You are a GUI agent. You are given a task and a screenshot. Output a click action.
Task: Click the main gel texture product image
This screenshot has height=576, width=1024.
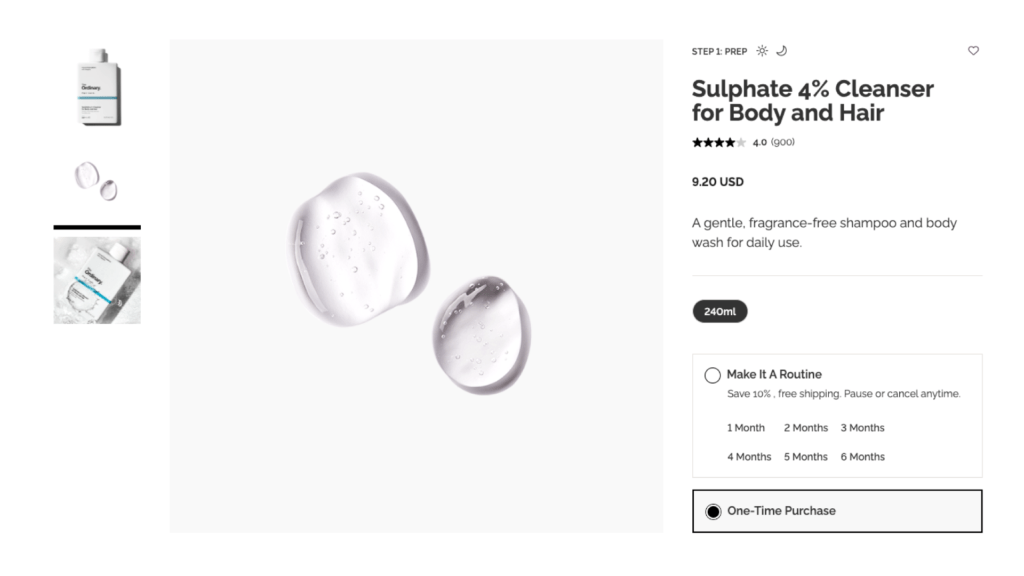415,286
